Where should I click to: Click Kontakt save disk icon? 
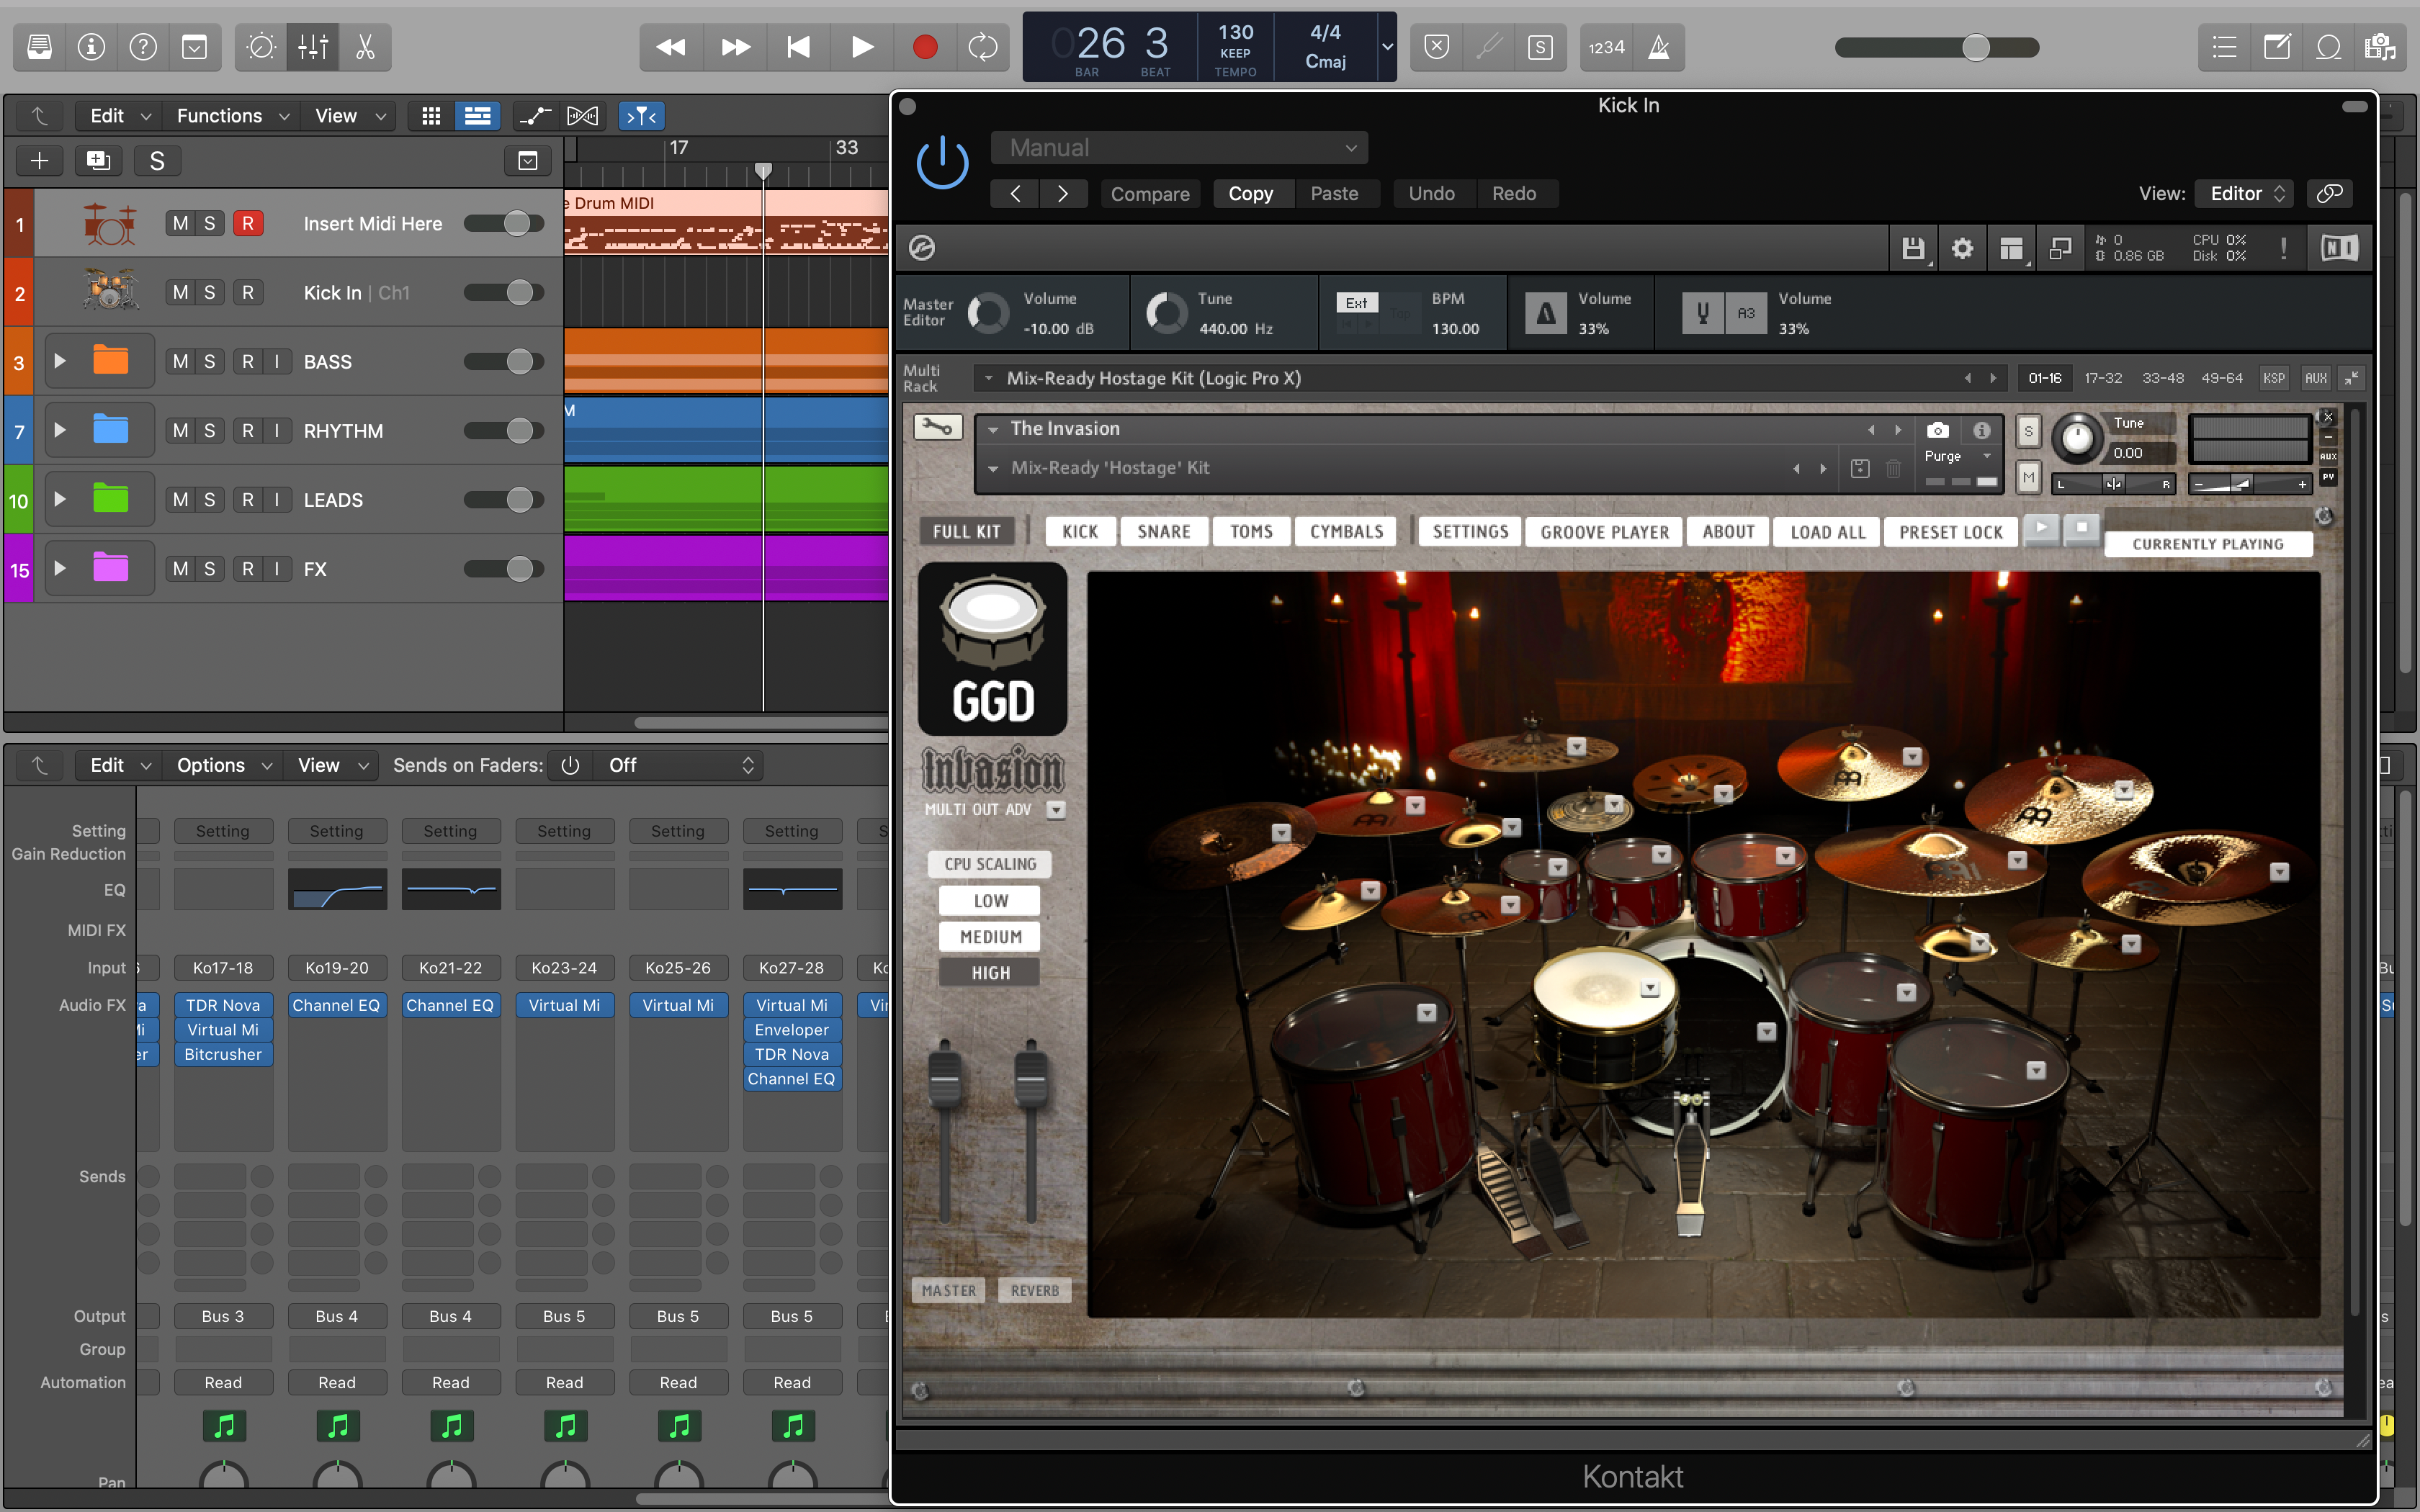click(1912, 249)
